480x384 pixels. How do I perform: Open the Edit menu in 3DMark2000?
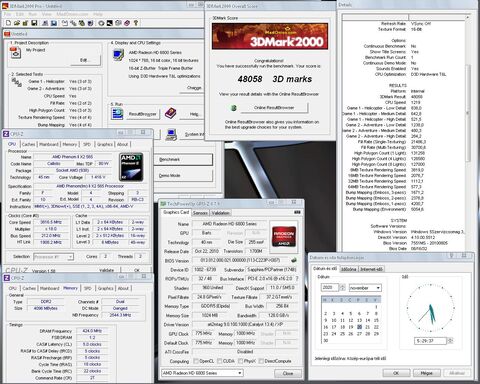(20, 14)
